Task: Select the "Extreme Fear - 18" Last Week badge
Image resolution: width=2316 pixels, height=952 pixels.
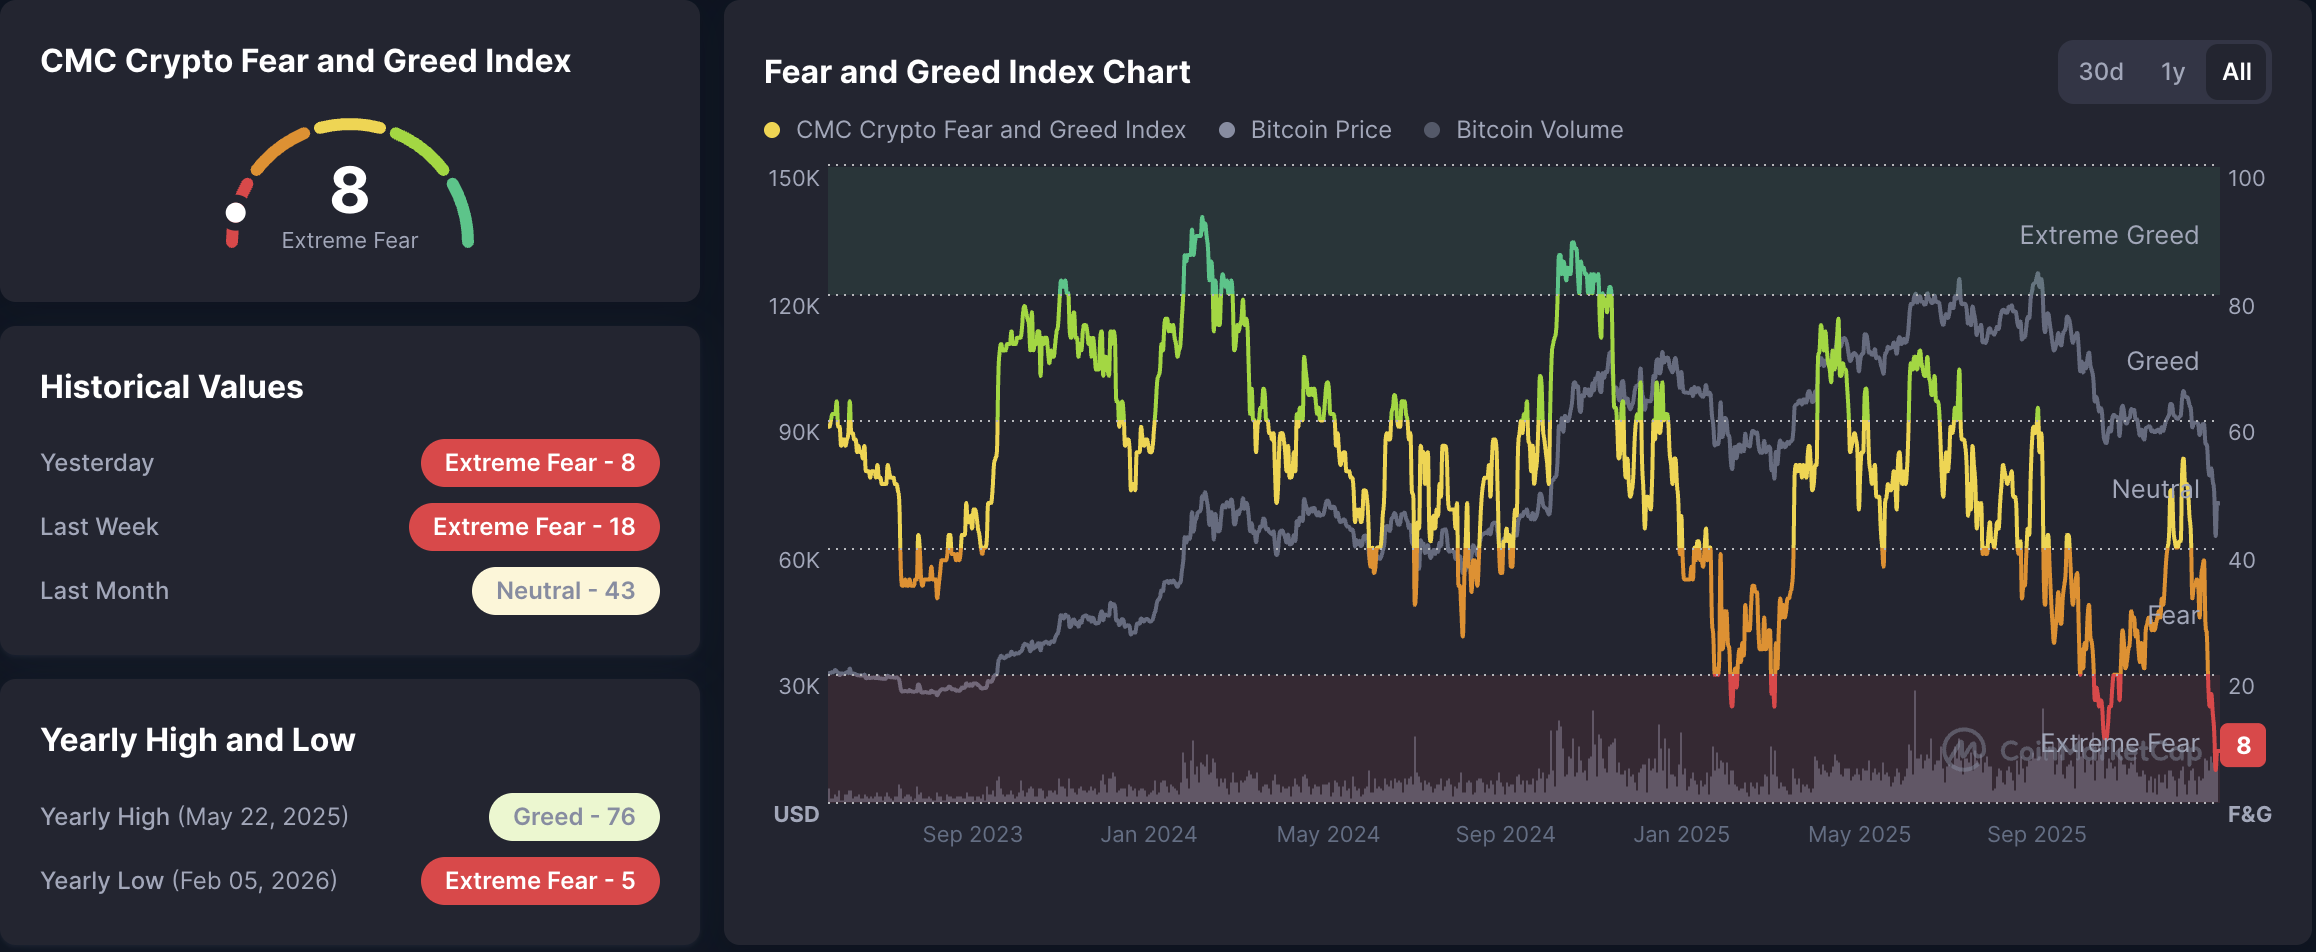Action: click(x=534, y=526)
